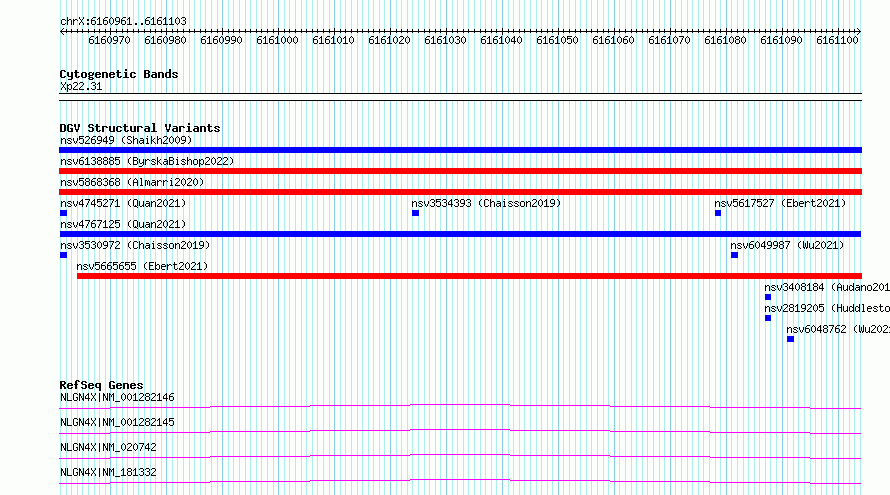Click the nsv5617527 (Ebert2021) blue marker
890x495 pixels.
click(718, 213)
